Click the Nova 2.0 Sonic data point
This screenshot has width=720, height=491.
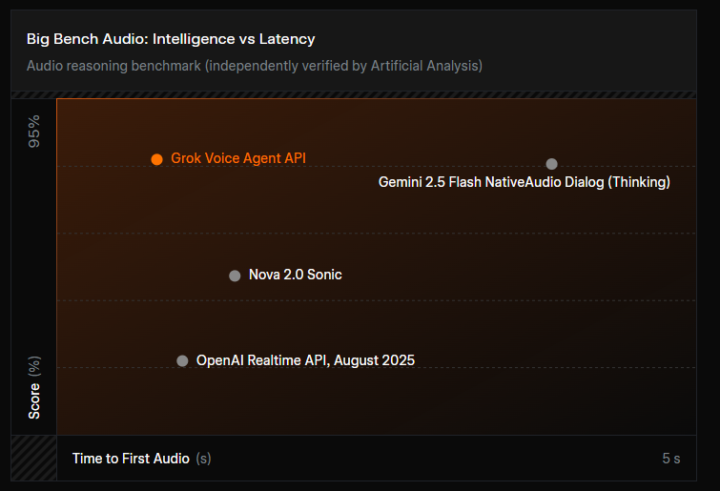tap(234, 275)
